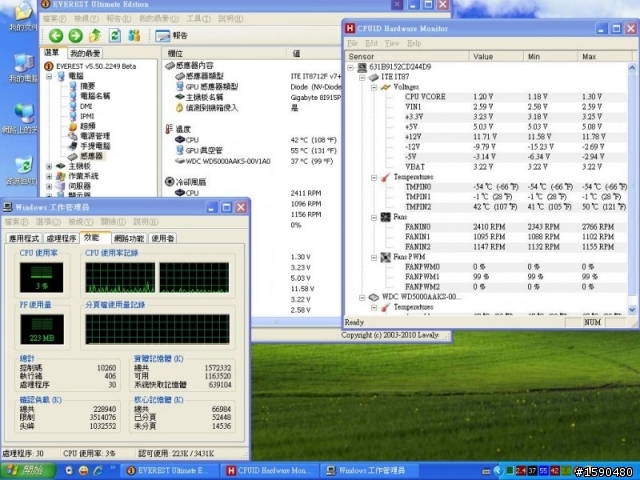Screen dimensions: 640x480
Task: Collapse the Fans group in Hardware Monitor
Action: pos(373,218)
